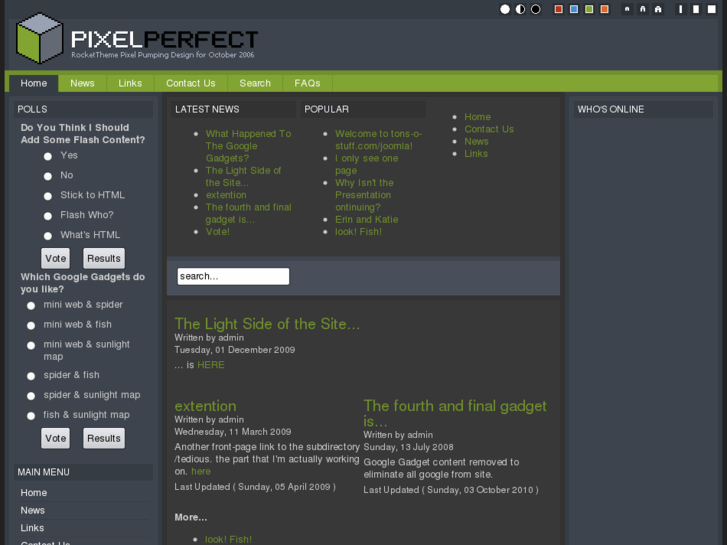
Task: Select the What's HTML option
Action: coord(48,236)
